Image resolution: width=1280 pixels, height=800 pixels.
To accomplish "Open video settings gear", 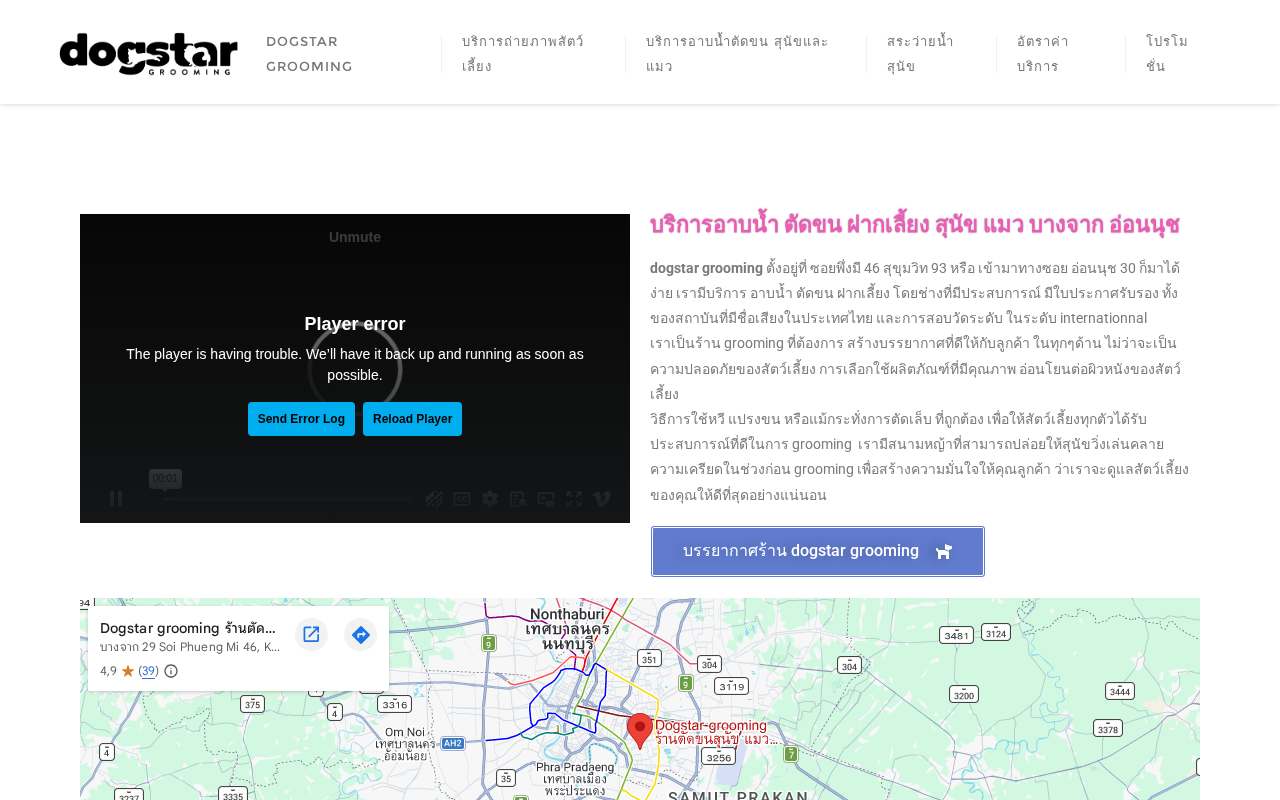I will (490, 499).
